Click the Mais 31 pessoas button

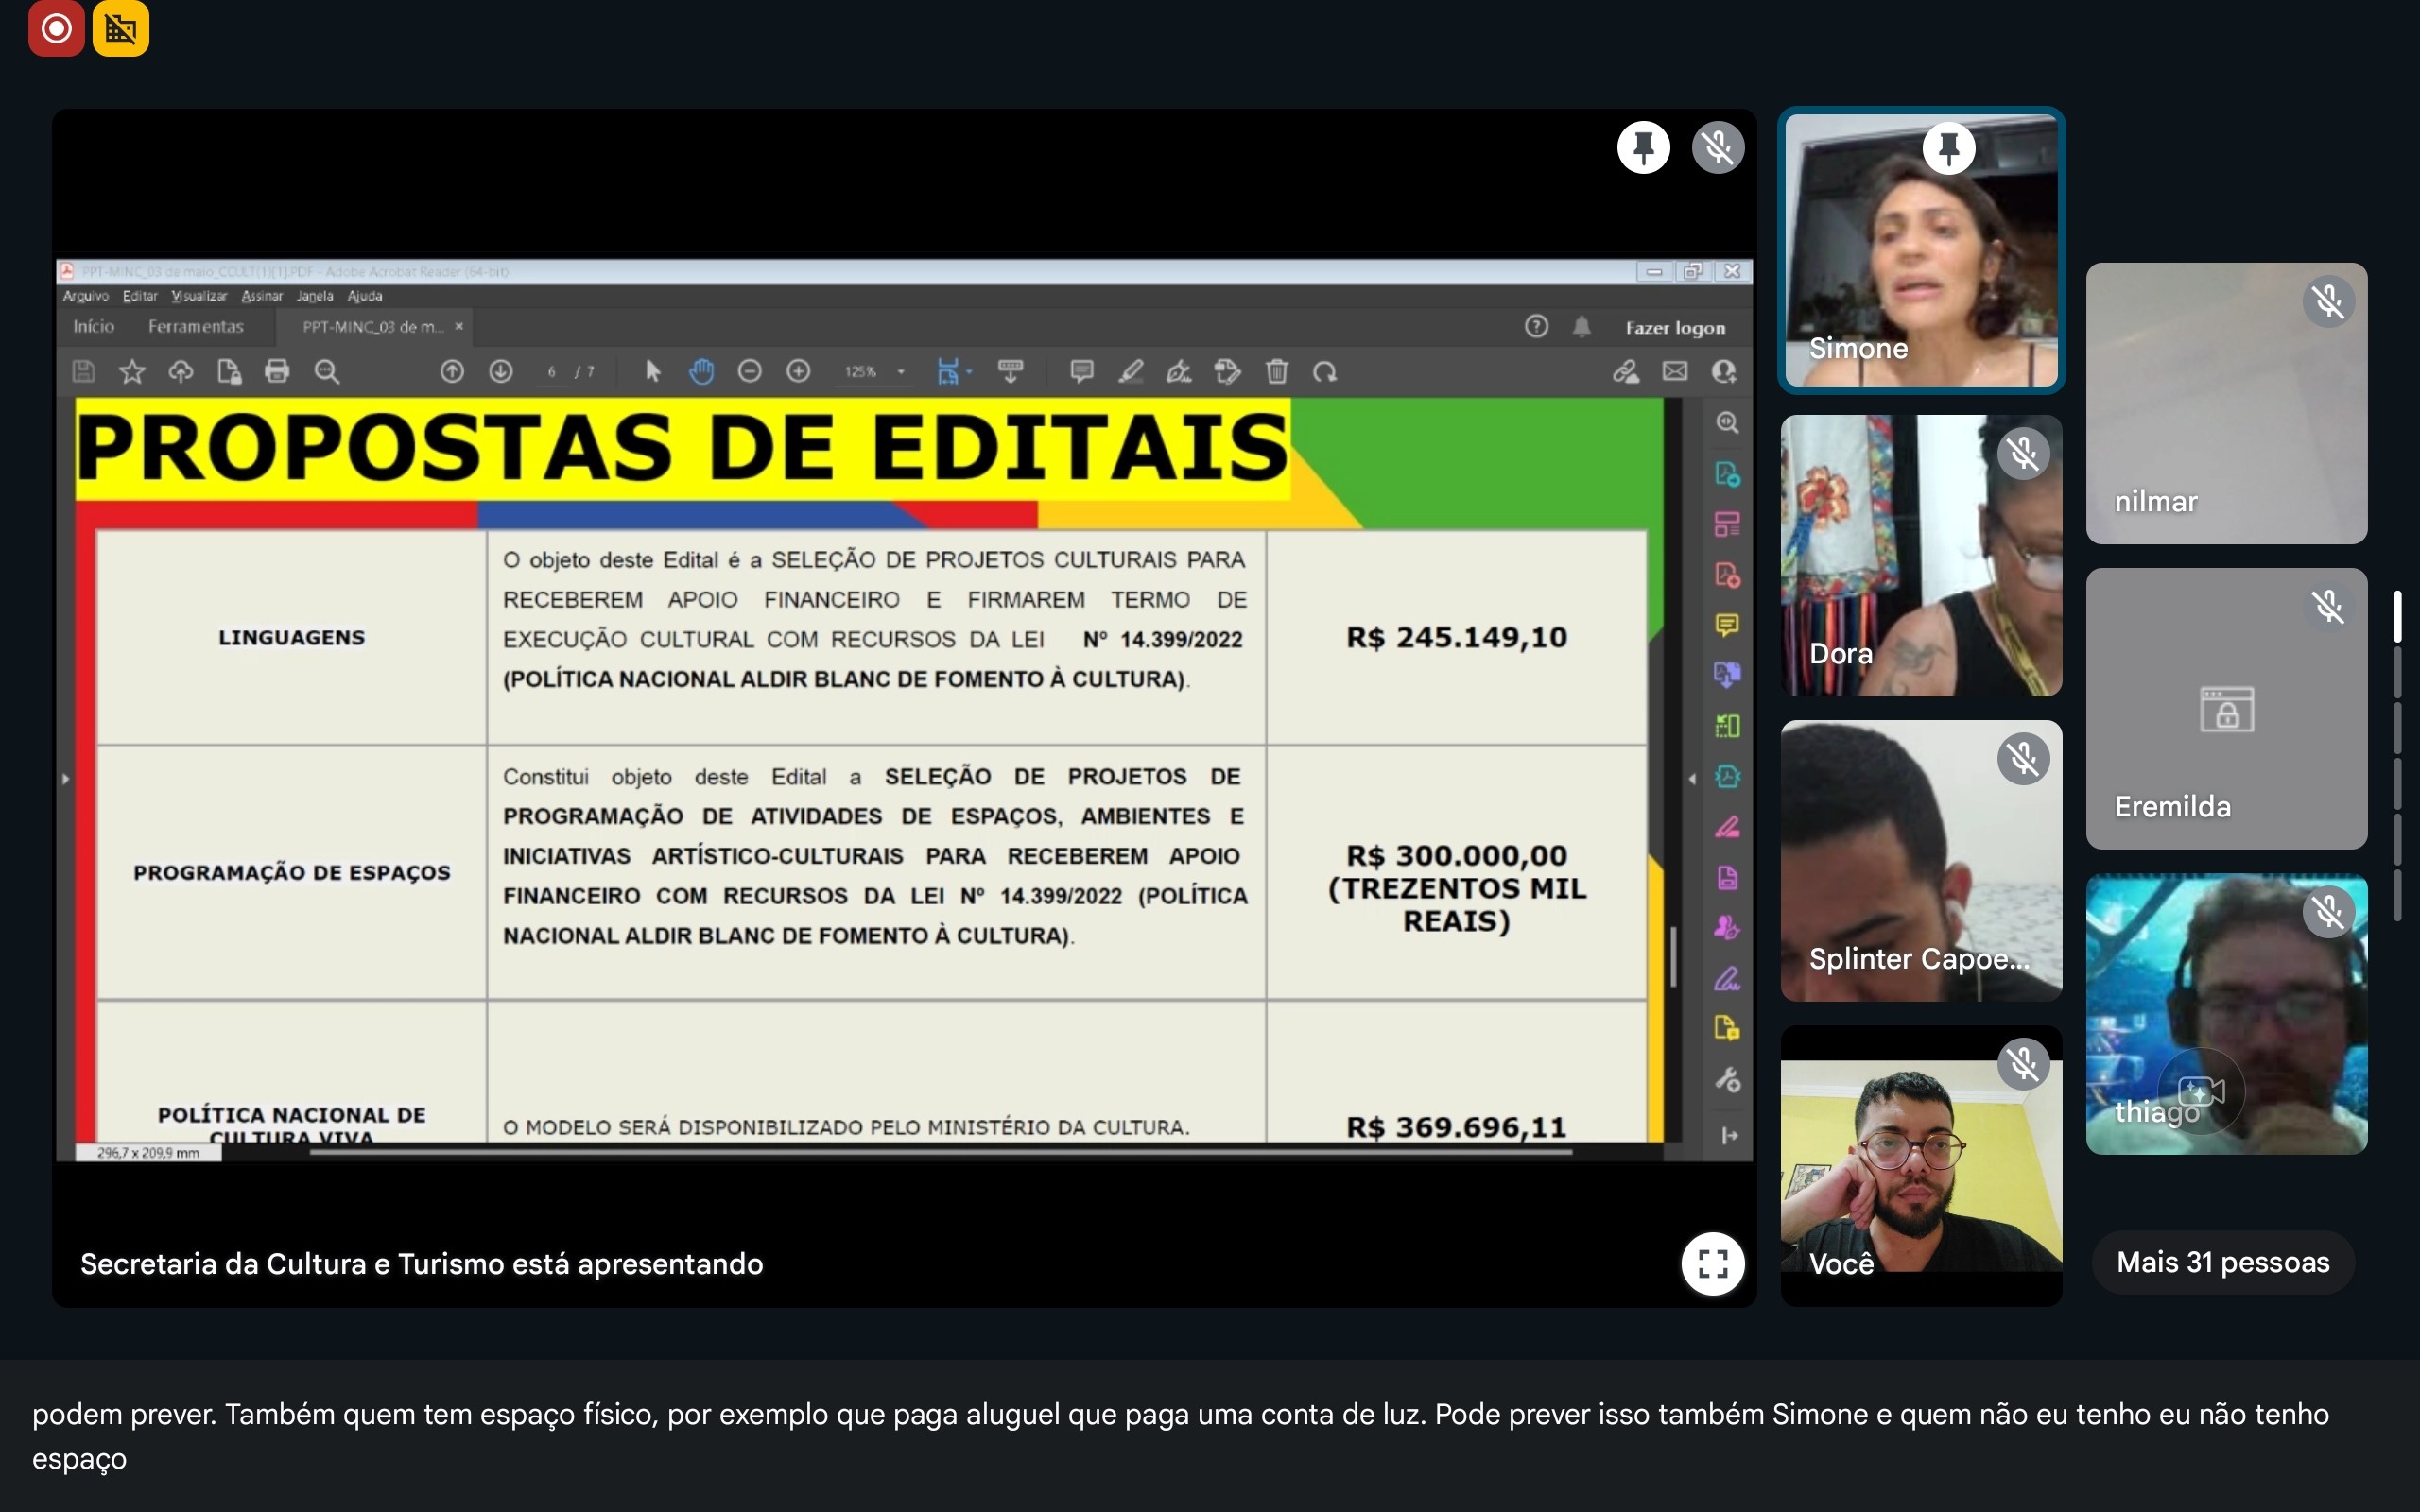click(2222, 1262)
